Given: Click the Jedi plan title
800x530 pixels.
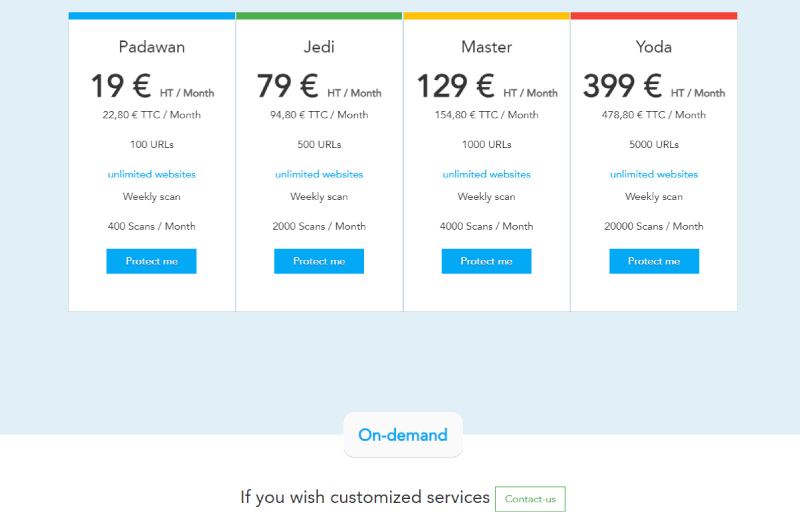Looking at the screenshot, I should (319, 47).
